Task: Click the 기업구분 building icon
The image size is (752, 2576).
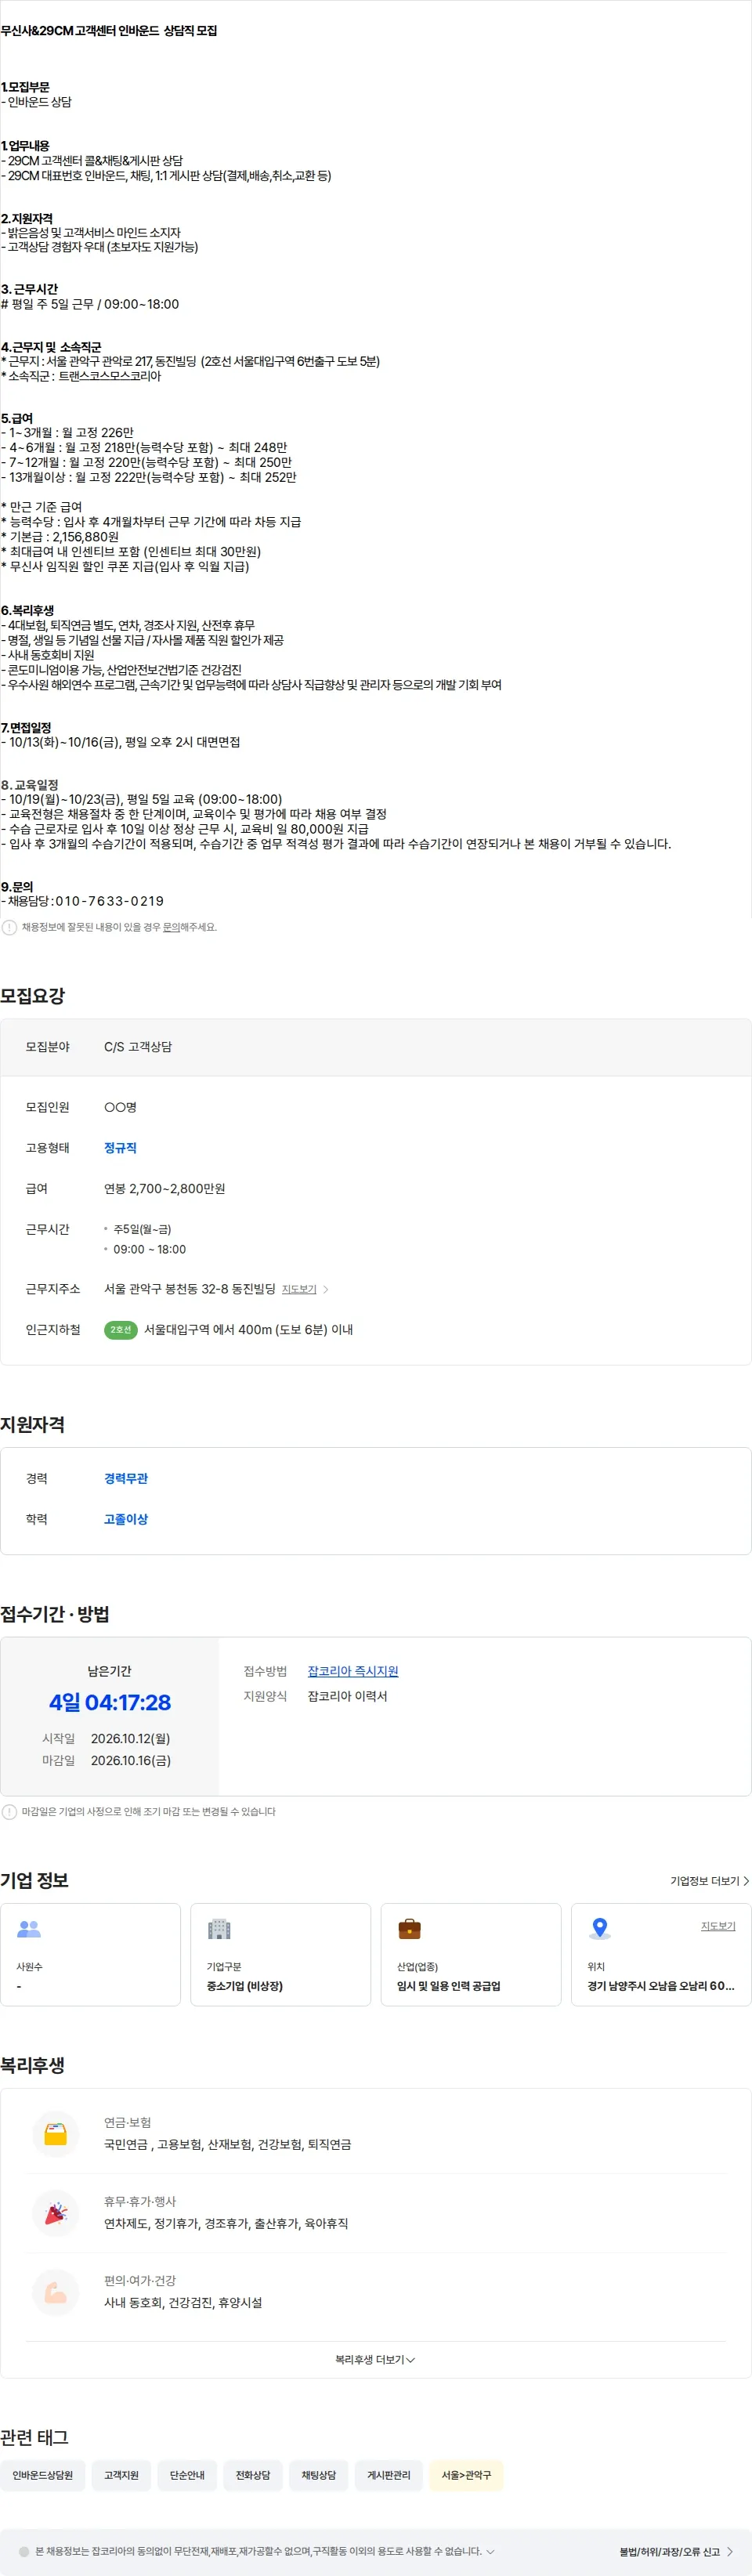Action: point(219,1929)
